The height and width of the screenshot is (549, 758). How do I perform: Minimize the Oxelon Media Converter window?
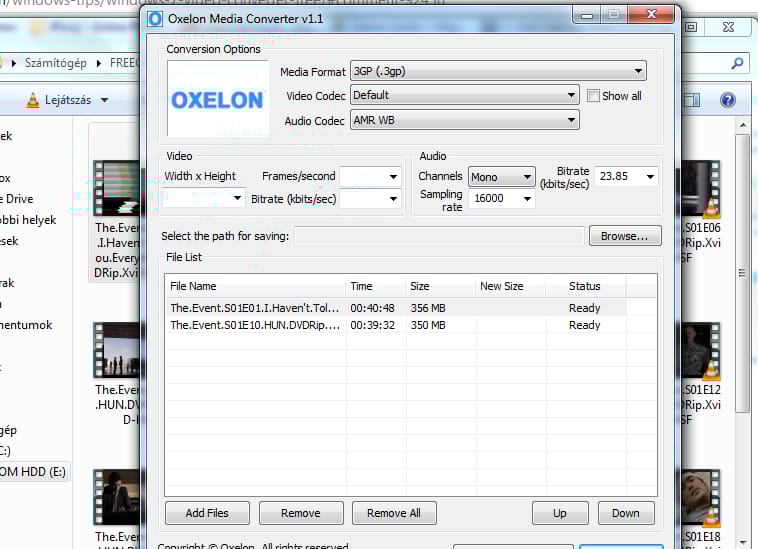587,14
